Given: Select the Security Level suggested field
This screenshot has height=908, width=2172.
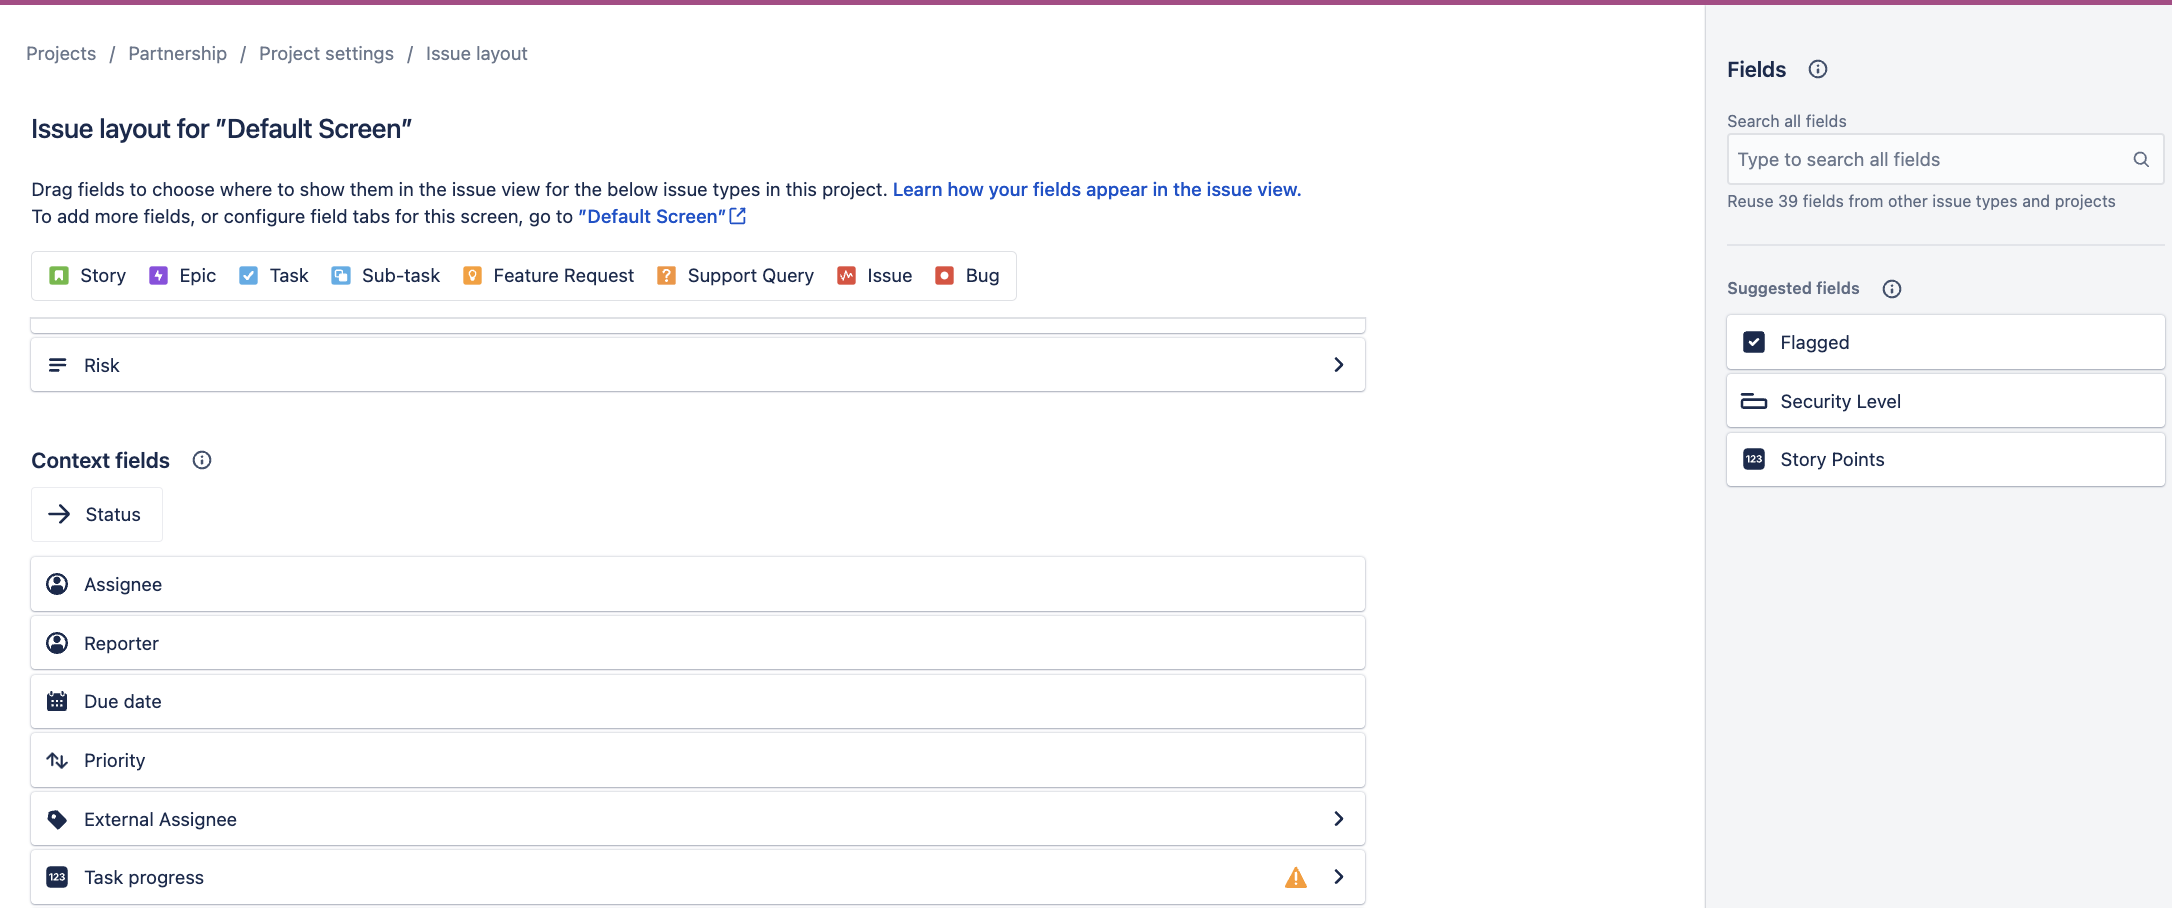Looking at the screenshot, I should [1945, 401].
